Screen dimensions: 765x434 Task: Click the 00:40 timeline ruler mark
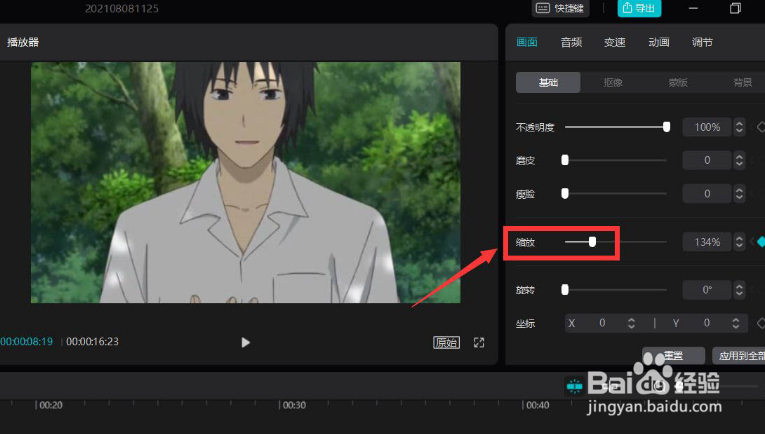[x=538, y=405]
